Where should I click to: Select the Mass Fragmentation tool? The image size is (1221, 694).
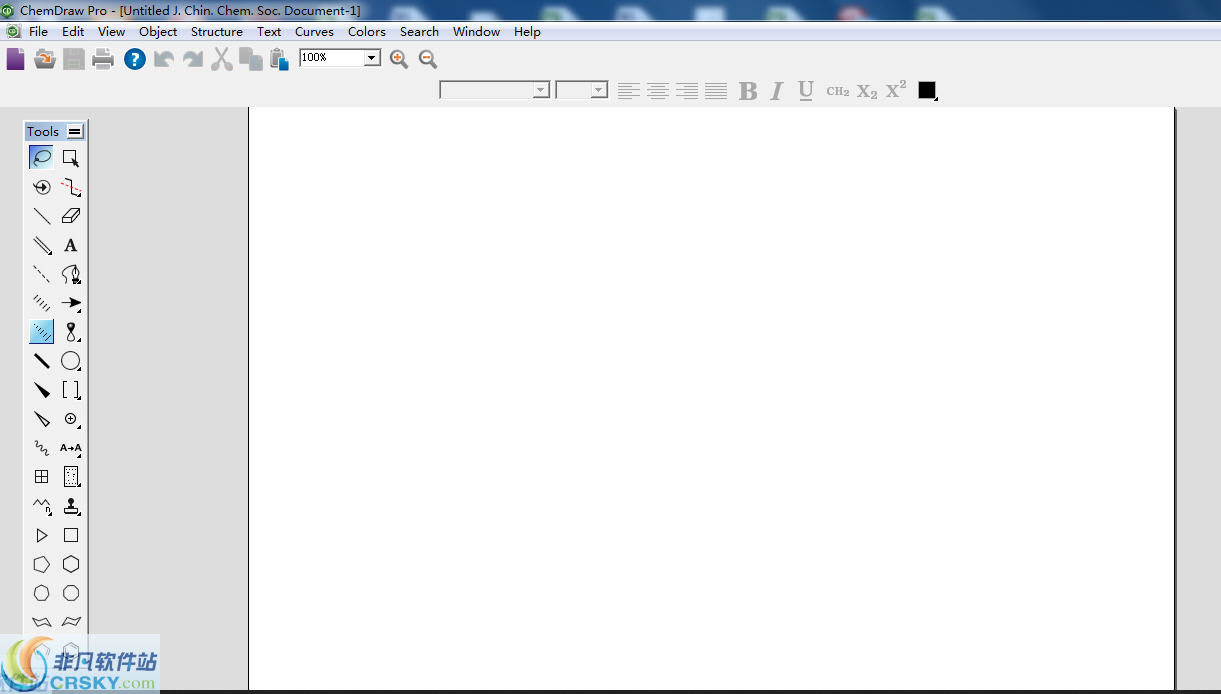click(x=70, y=186)
